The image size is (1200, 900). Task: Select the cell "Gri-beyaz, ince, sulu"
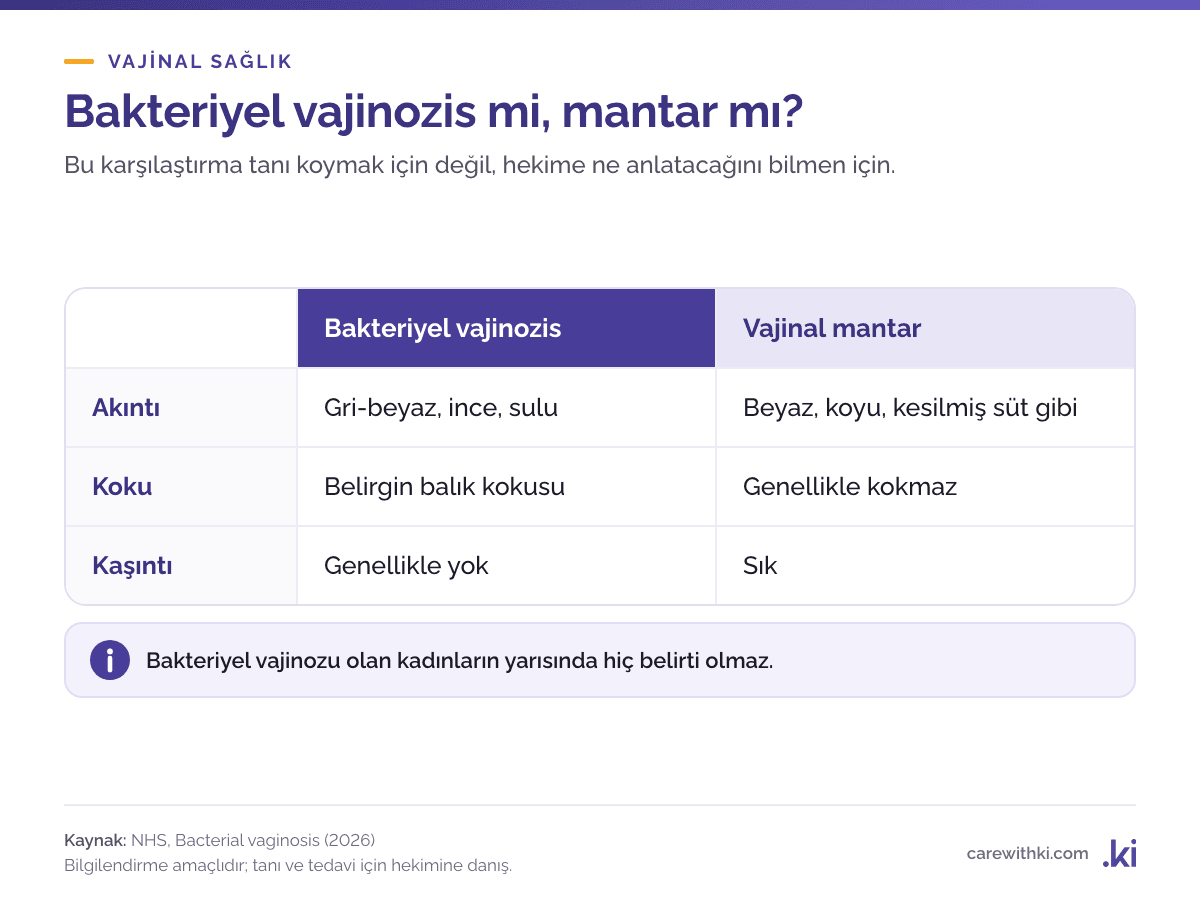click(x=506, y=407)
